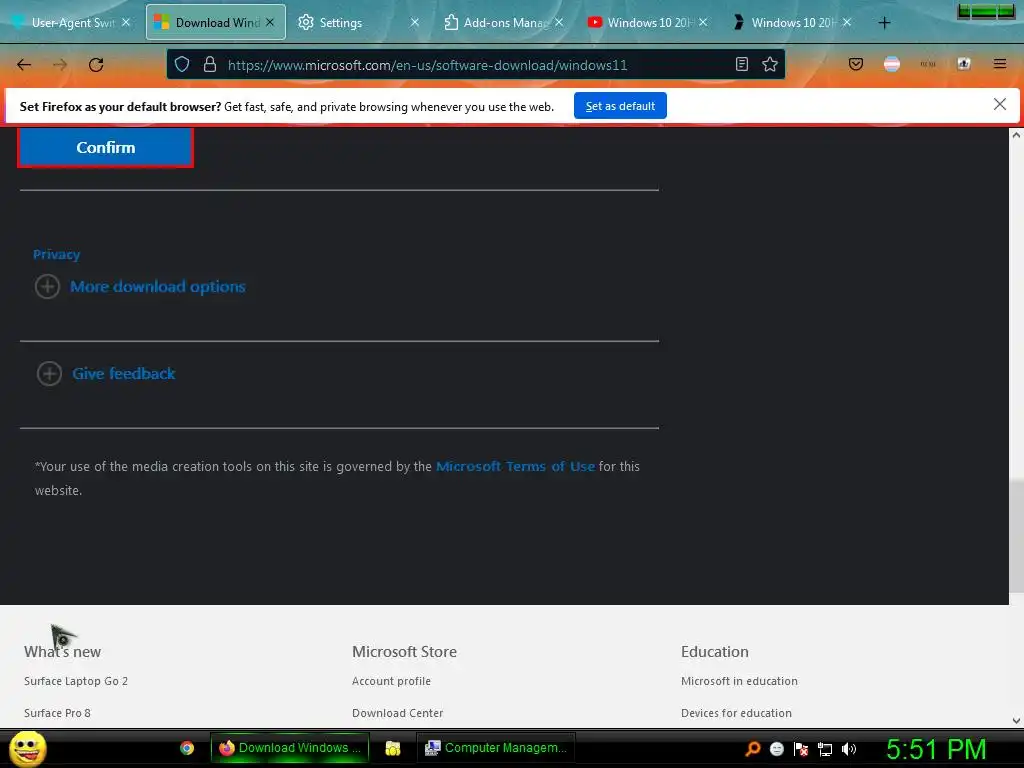1024x768 pixels.
Task: Click the blue Confirm button
Action: coord(105,148)
